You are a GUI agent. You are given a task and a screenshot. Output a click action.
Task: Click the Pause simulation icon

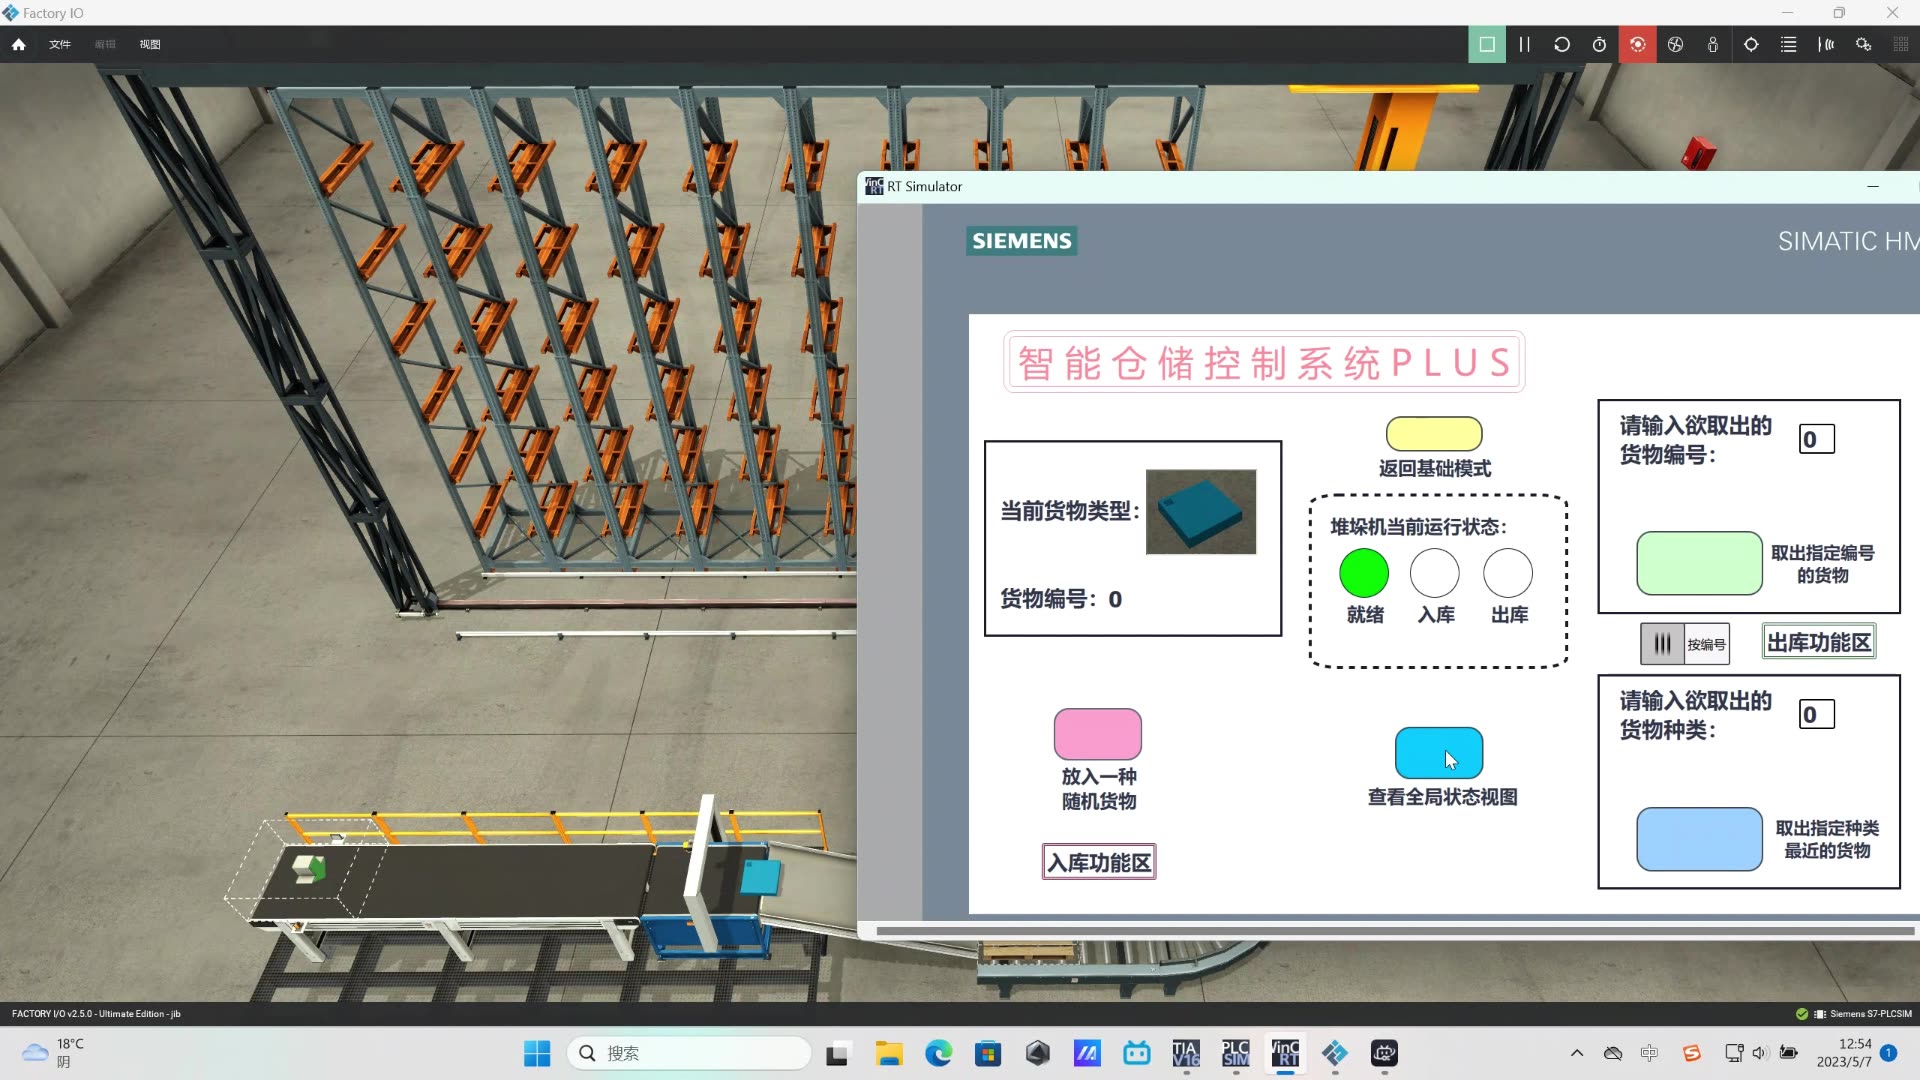(x=1524, y=44)
